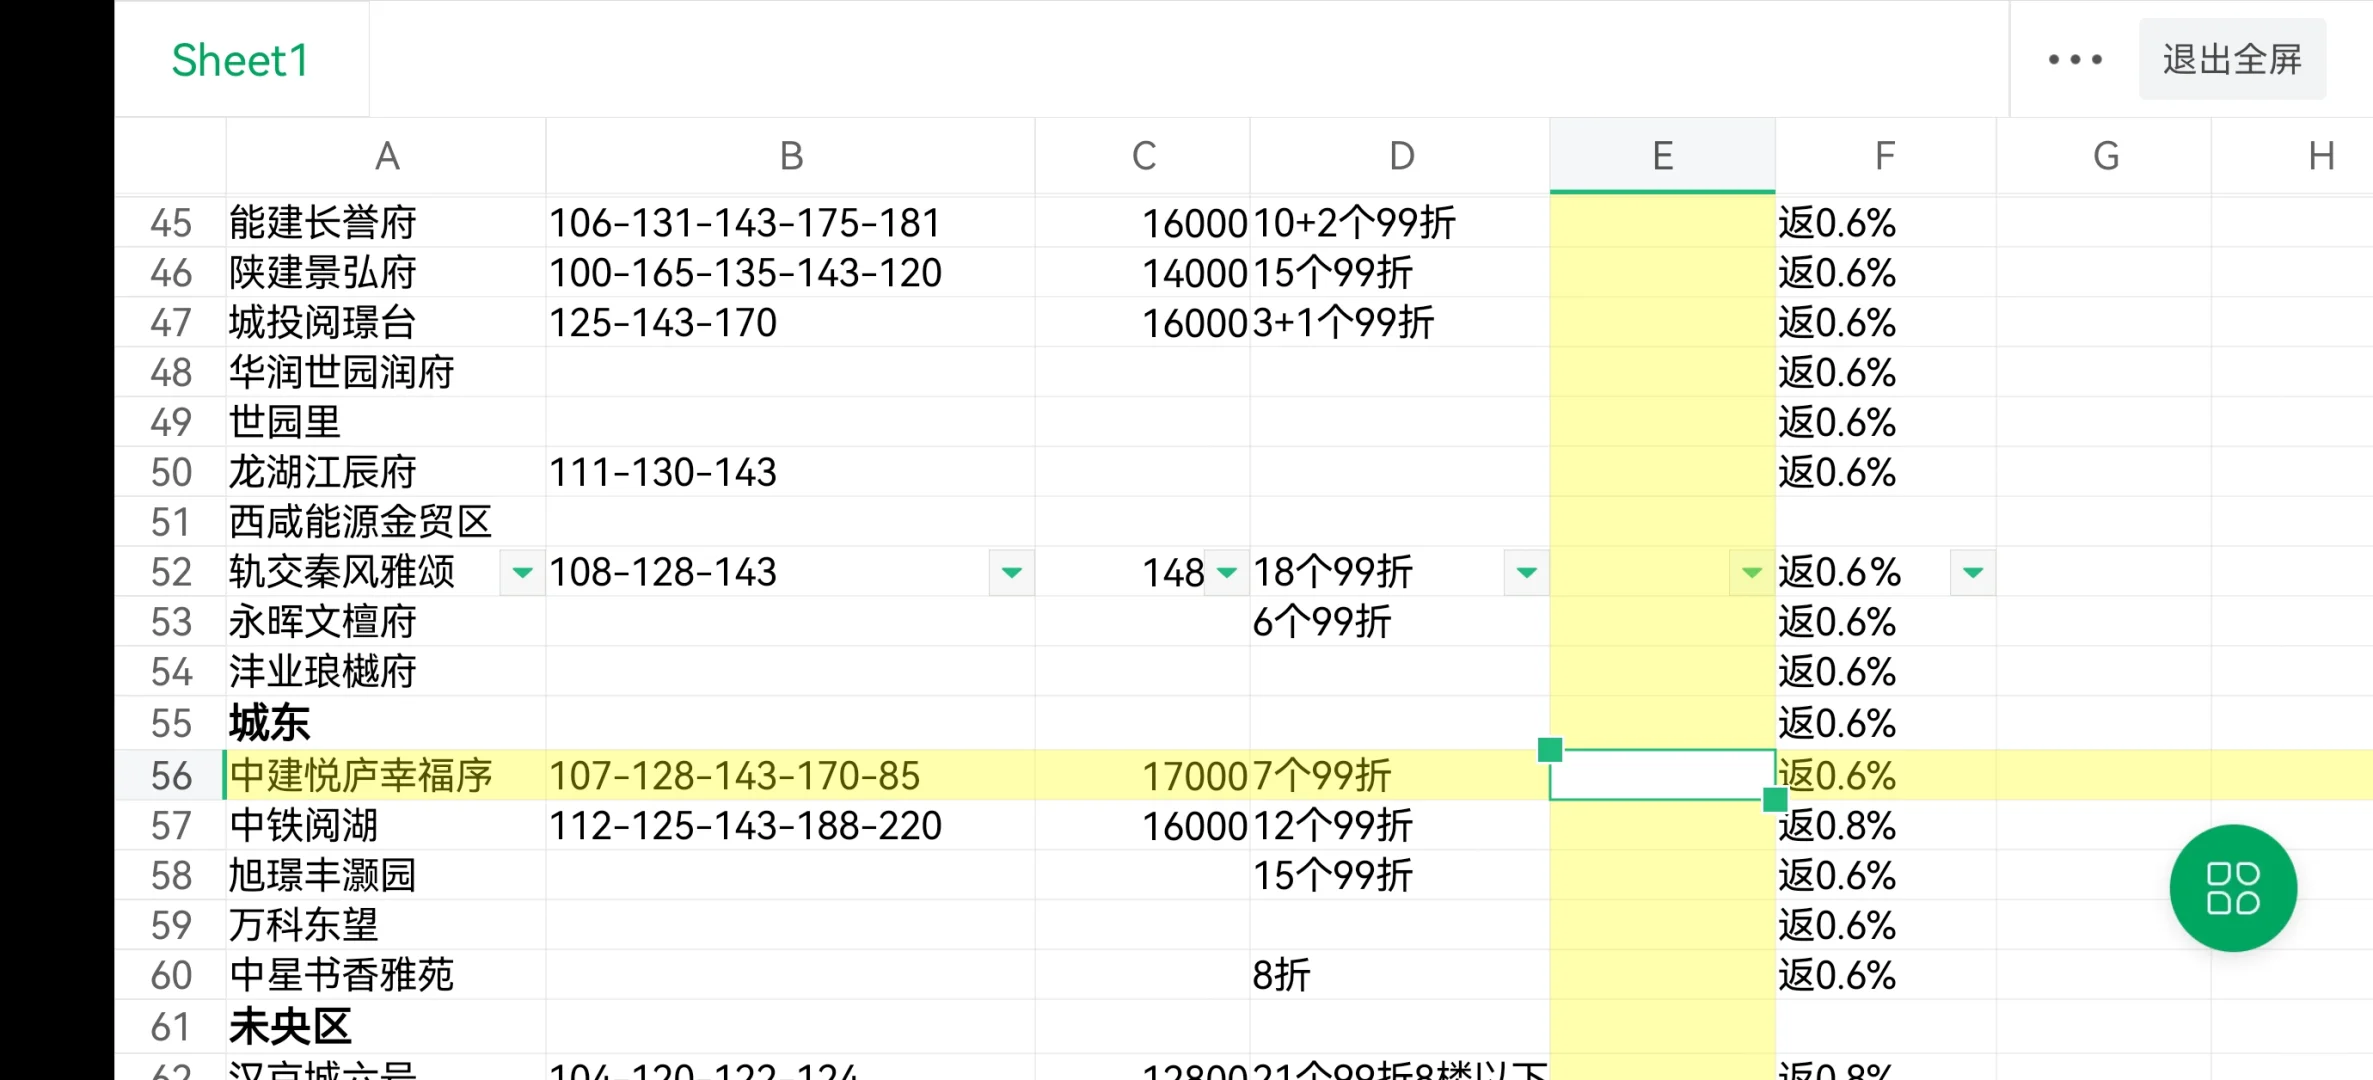This screenshot has width=2373, height=1080.
Task: Open the three-dot more options menu
Action: [2075, 60]
